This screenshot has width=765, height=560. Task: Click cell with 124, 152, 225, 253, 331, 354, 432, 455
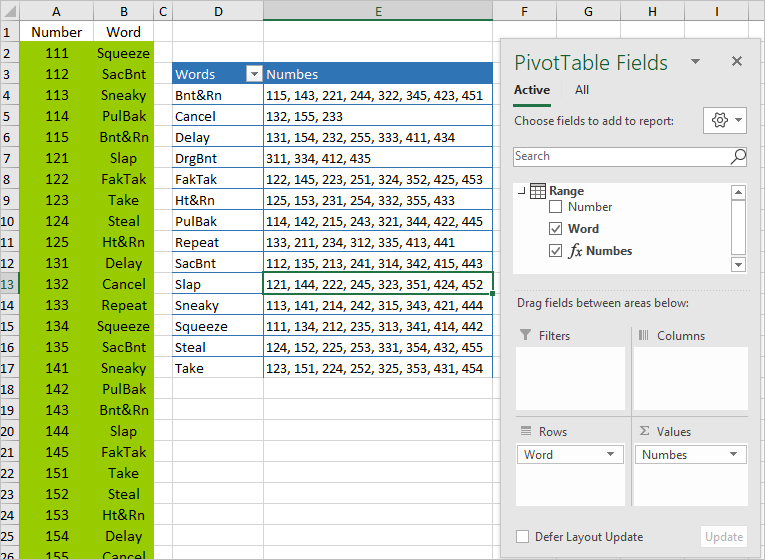coord(378,347)
